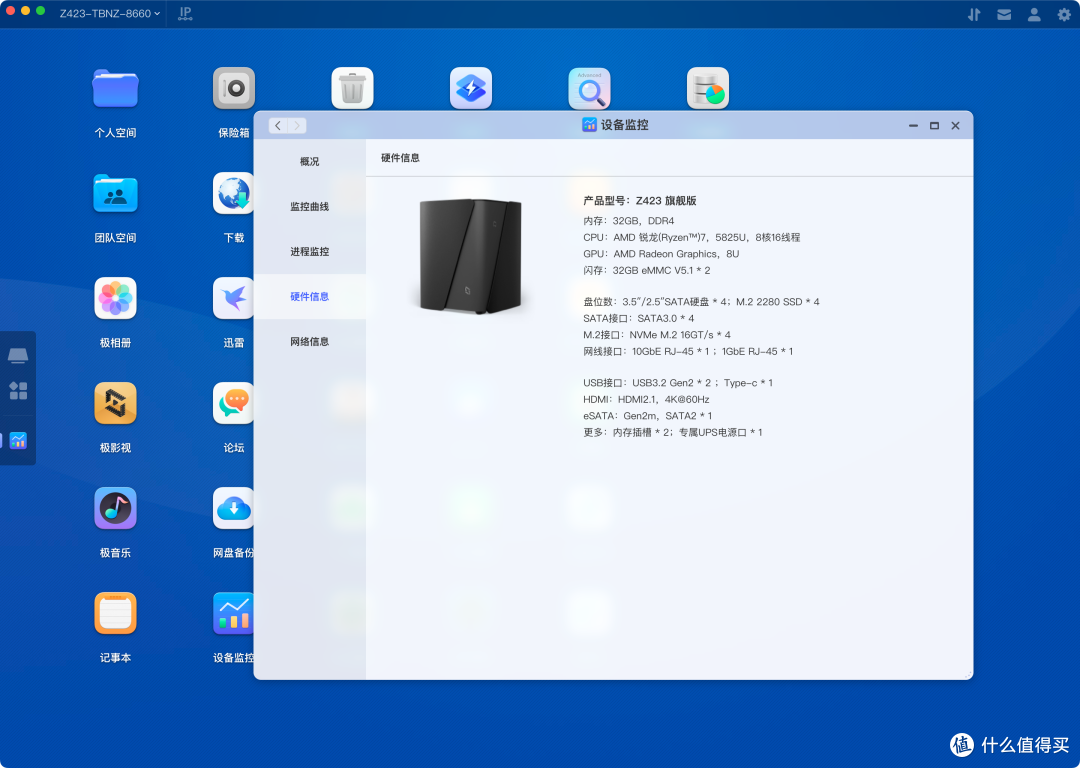Click the green macOS fullscreen button
The height and width of the screenshot is (768, 1080).
pyautogui.click(x=41, y=10)
